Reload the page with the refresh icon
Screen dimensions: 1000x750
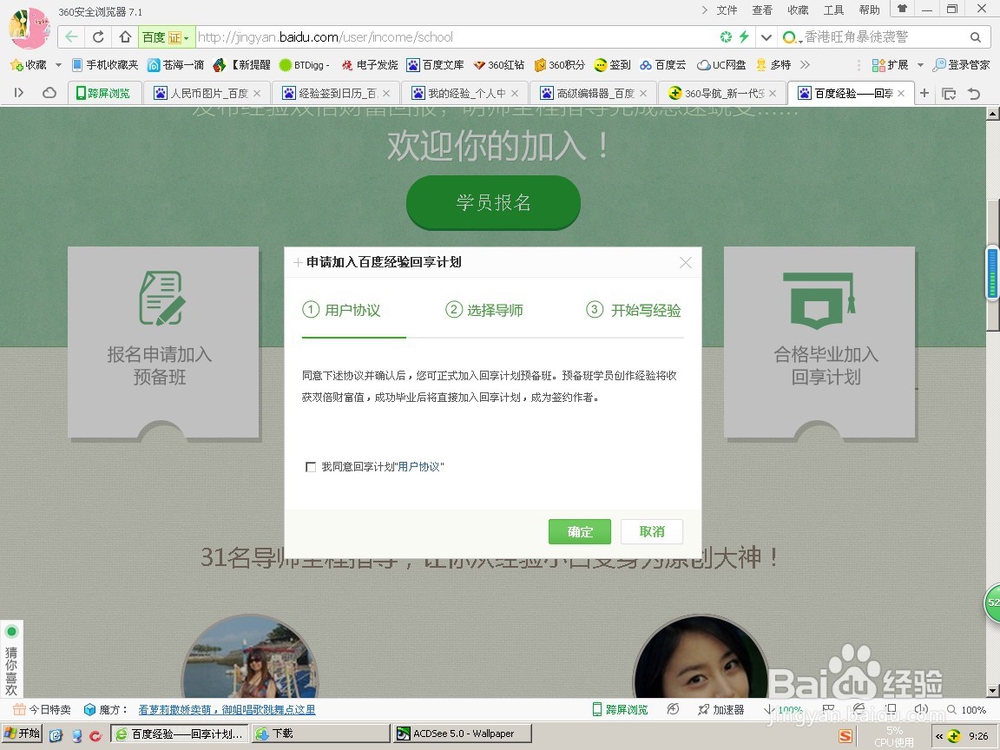click(x=98, y=37)
